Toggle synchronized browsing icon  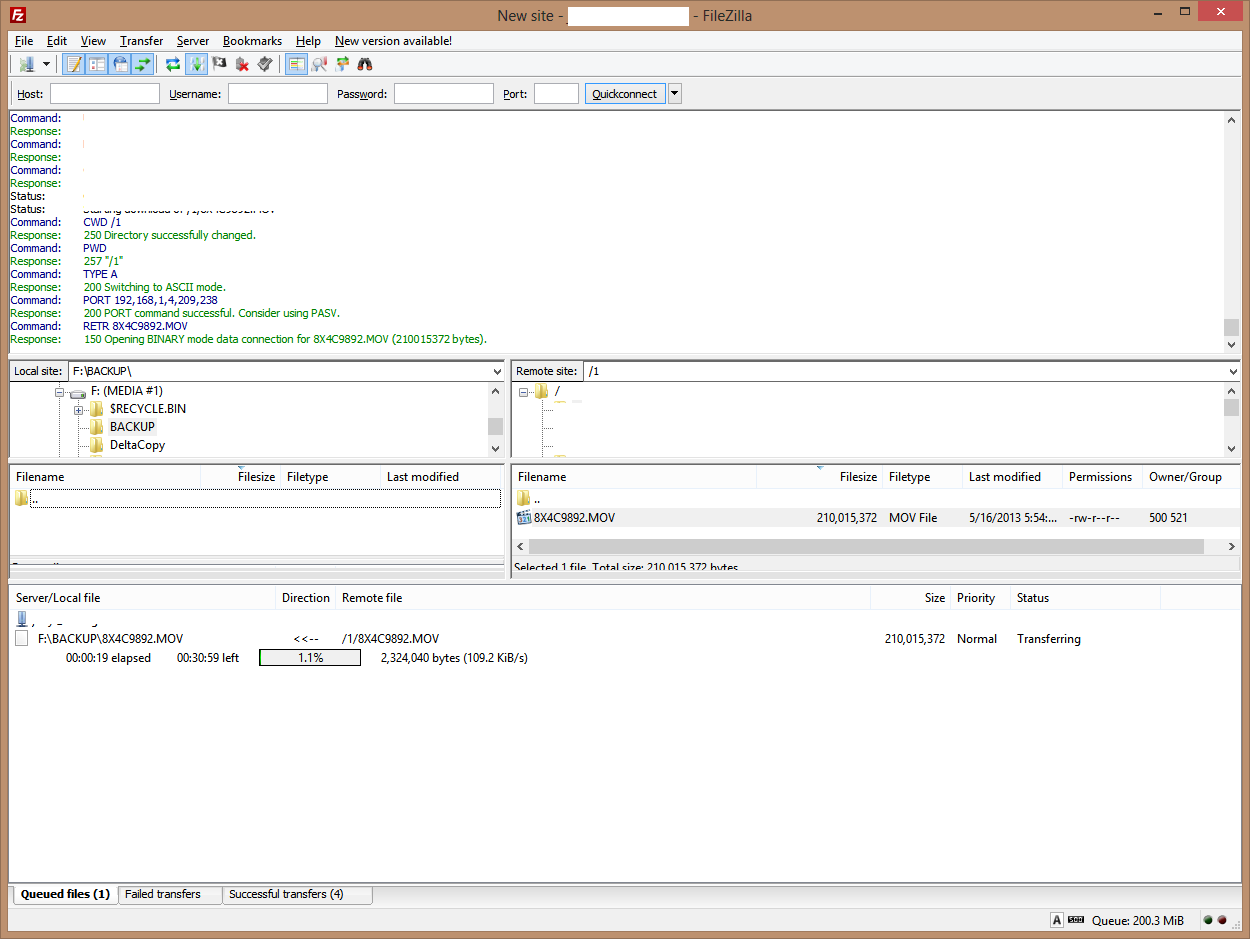point(342,64)
